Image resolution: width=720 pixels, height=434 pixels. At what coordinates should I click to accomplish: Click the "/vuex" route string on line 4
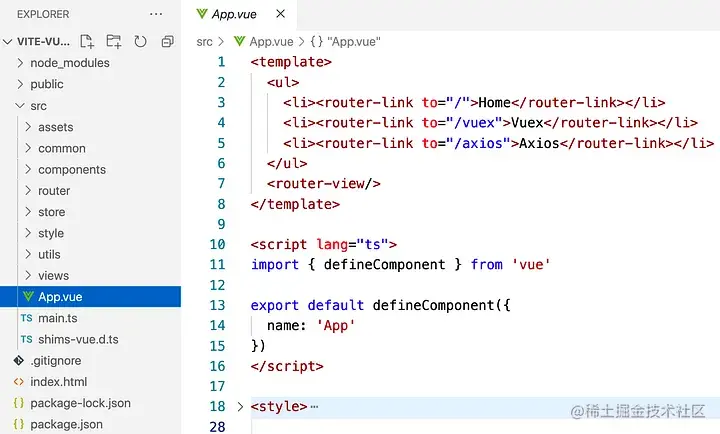474,123
